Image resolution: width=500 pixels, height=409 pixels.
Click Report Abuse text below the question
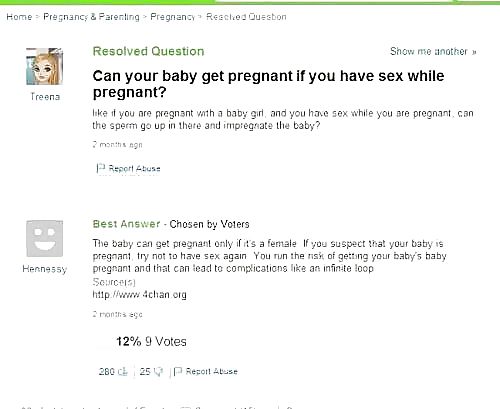134,168
